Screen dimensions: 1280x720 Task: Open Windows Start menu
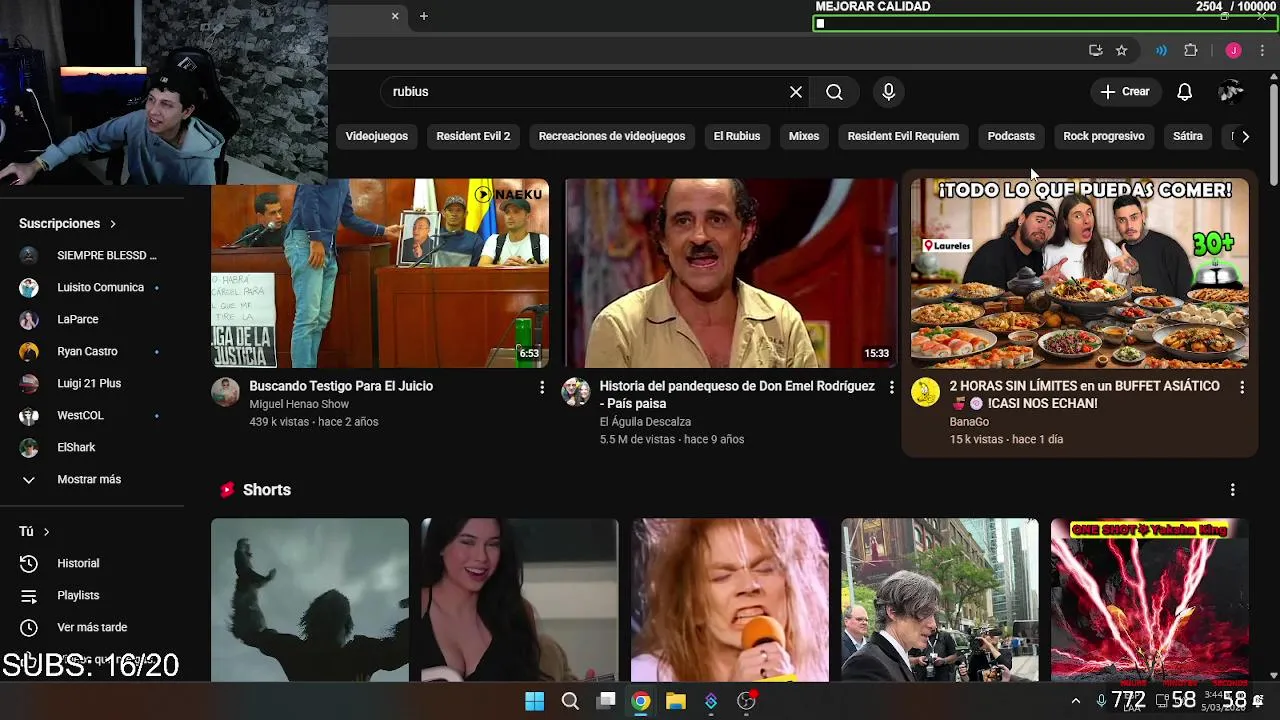(535, 701)
